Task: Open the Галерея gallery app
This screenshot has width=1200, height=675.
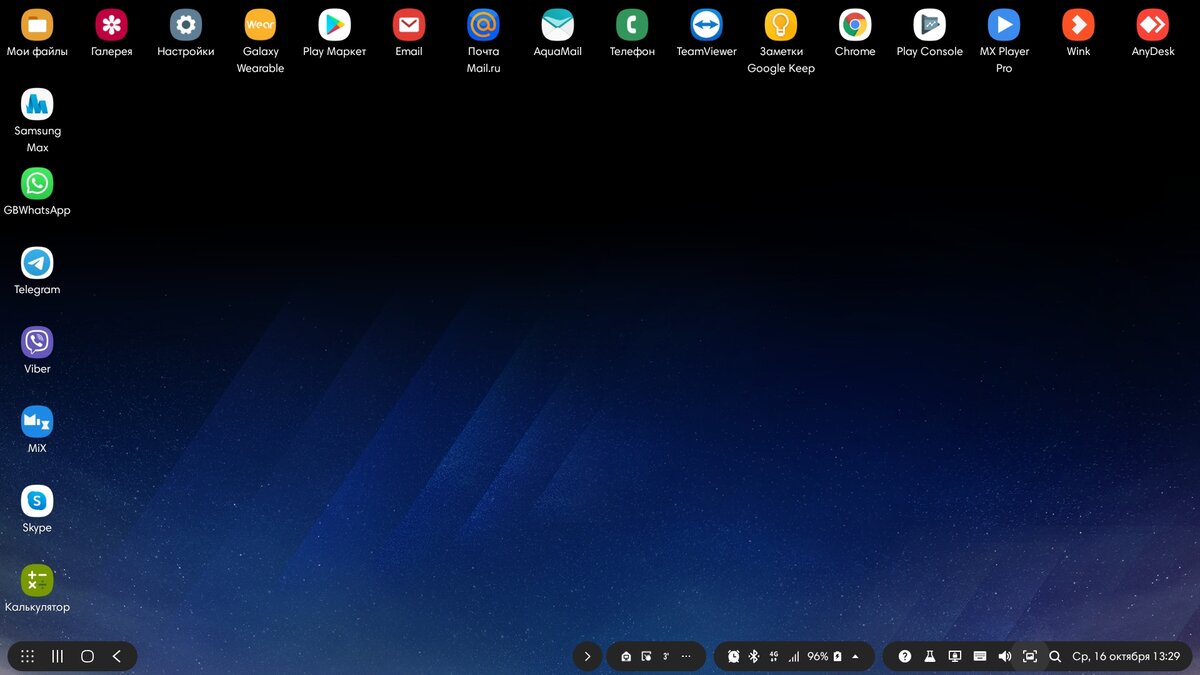Action: (x=111, y=33)
